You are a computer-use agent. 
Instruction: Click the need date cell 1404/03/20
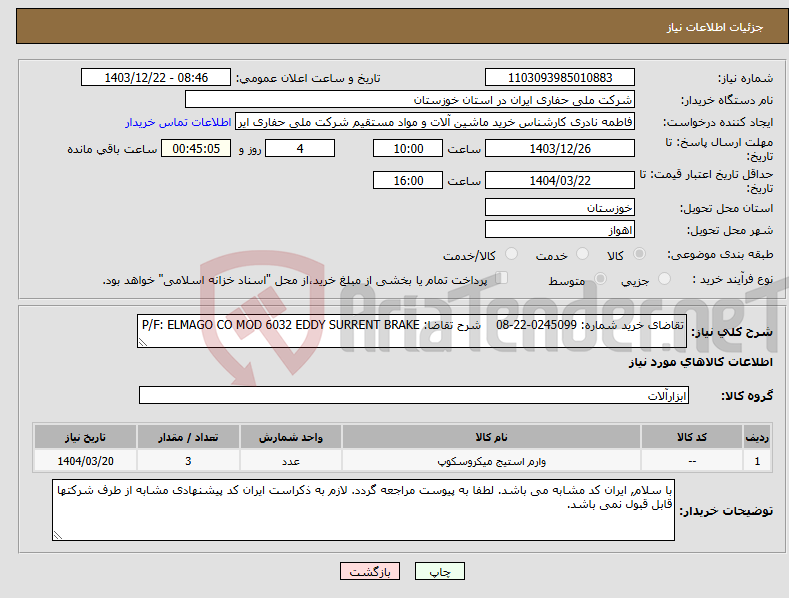pyautogui.click(x=85, y=461)
